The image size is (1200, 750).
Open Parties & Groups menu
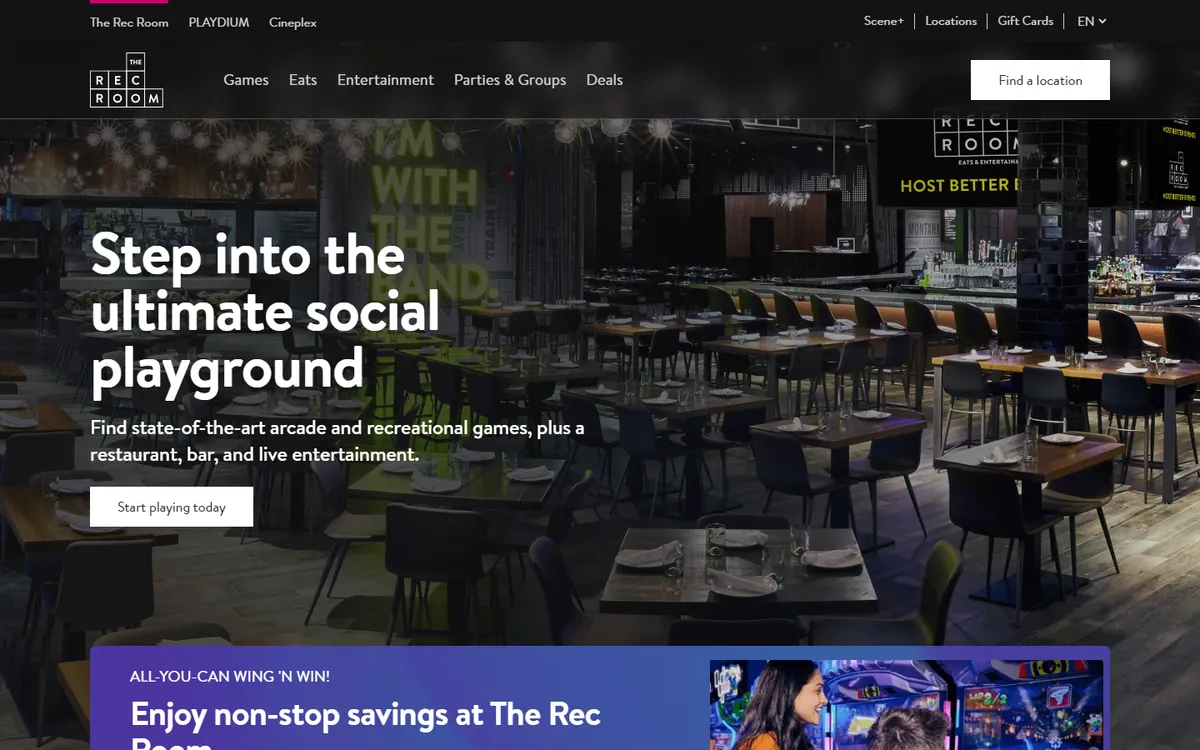pyautogui.click(x=510, y=80)
